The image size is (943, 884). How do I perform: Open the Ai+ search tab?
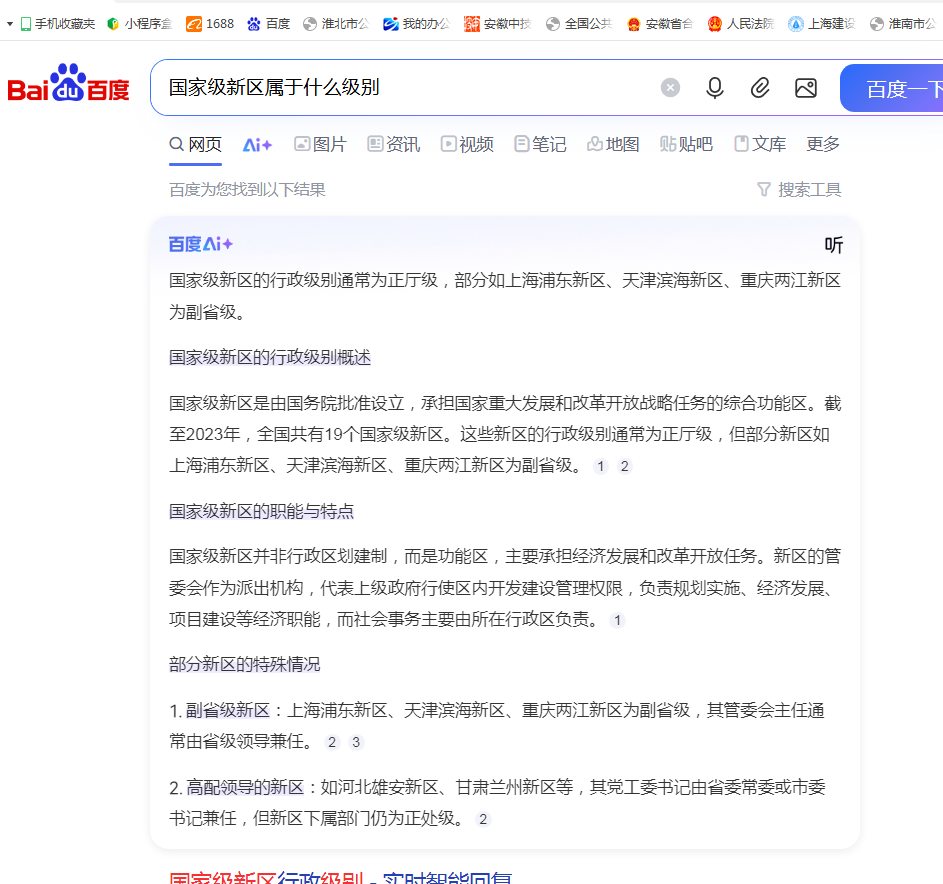click(x=257, y=144)
